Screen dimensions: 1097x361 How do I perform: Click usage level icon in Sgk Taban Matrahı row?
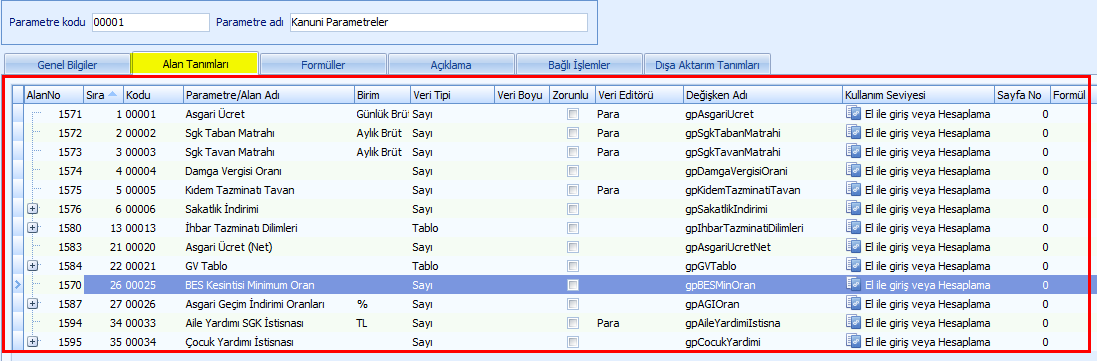tap(853, 133)
